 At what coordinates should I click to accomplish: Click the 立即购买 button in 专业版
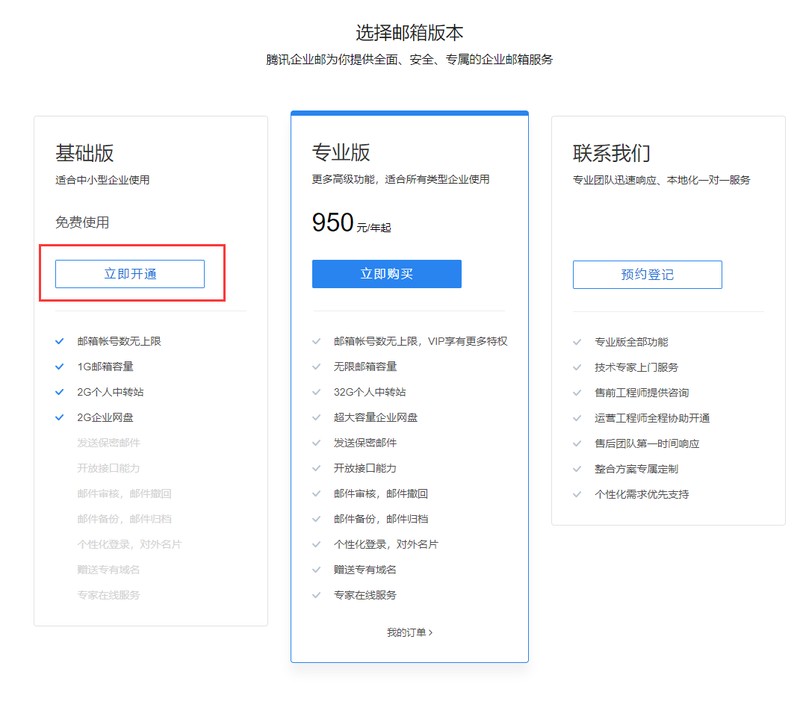tap(387, 274)
